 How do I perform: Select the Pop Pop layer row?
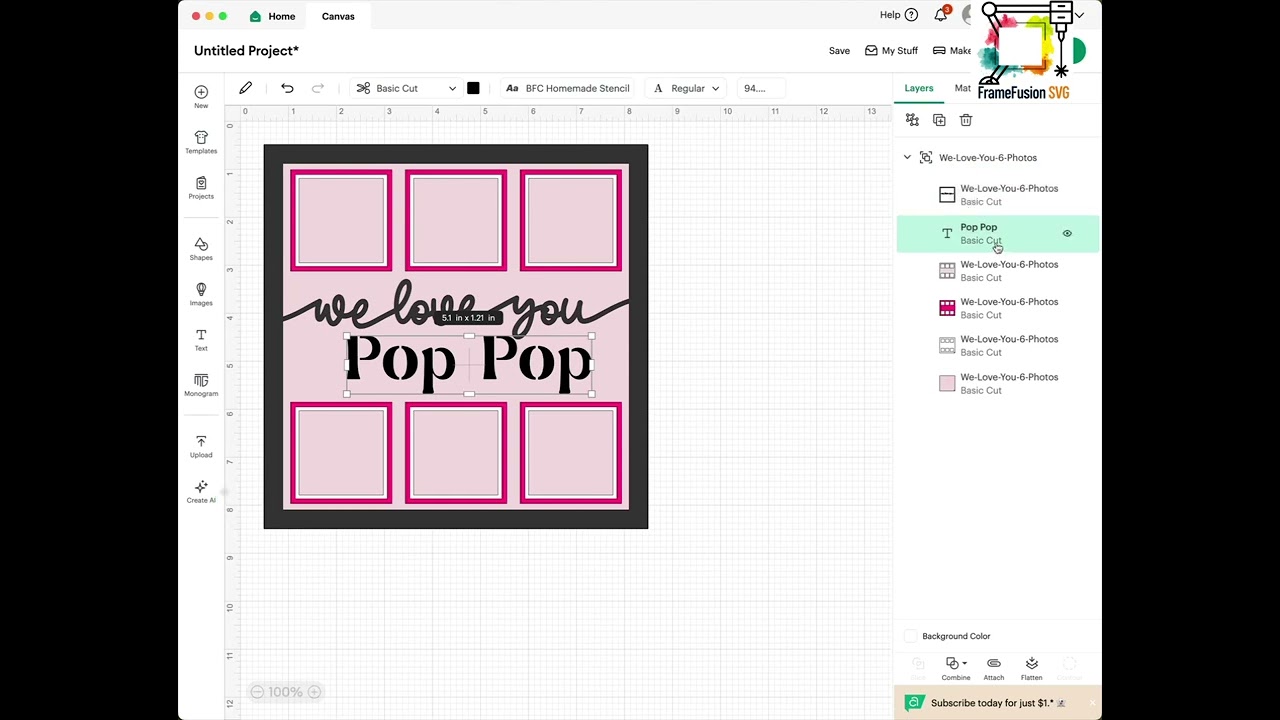coord(998,234)
